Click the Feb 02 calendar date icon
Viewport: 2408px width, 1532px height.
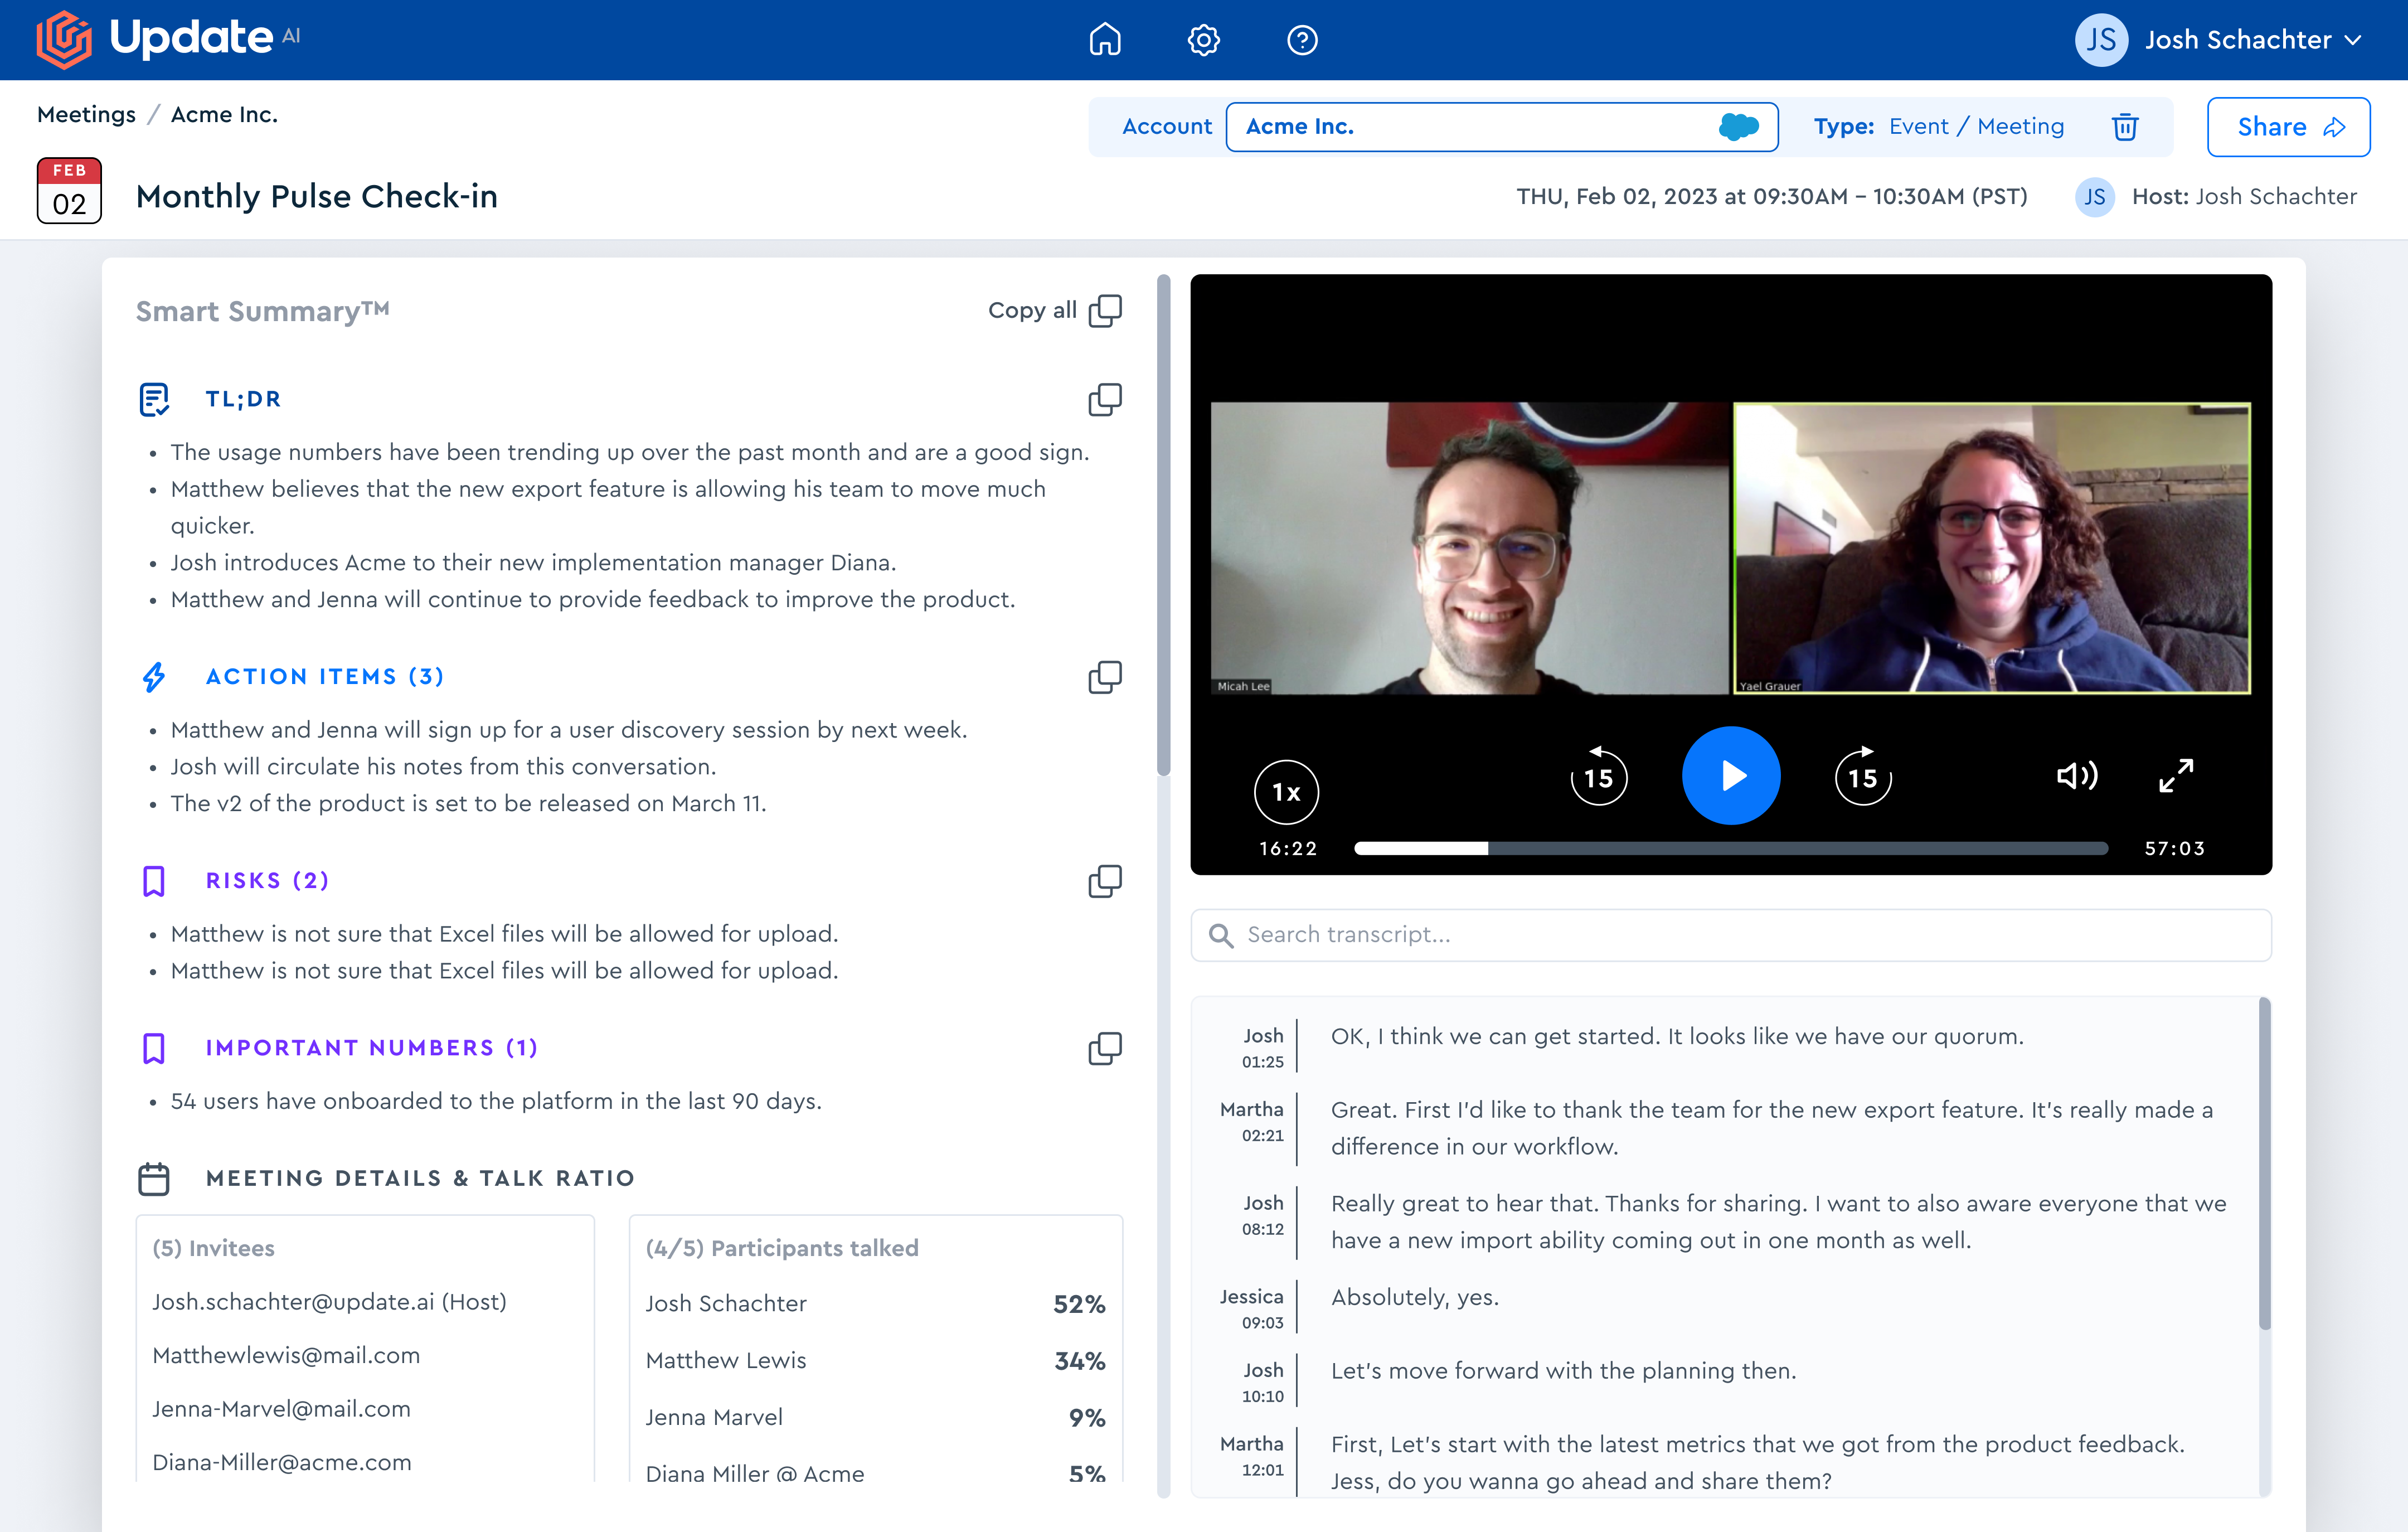coord(69,190)
